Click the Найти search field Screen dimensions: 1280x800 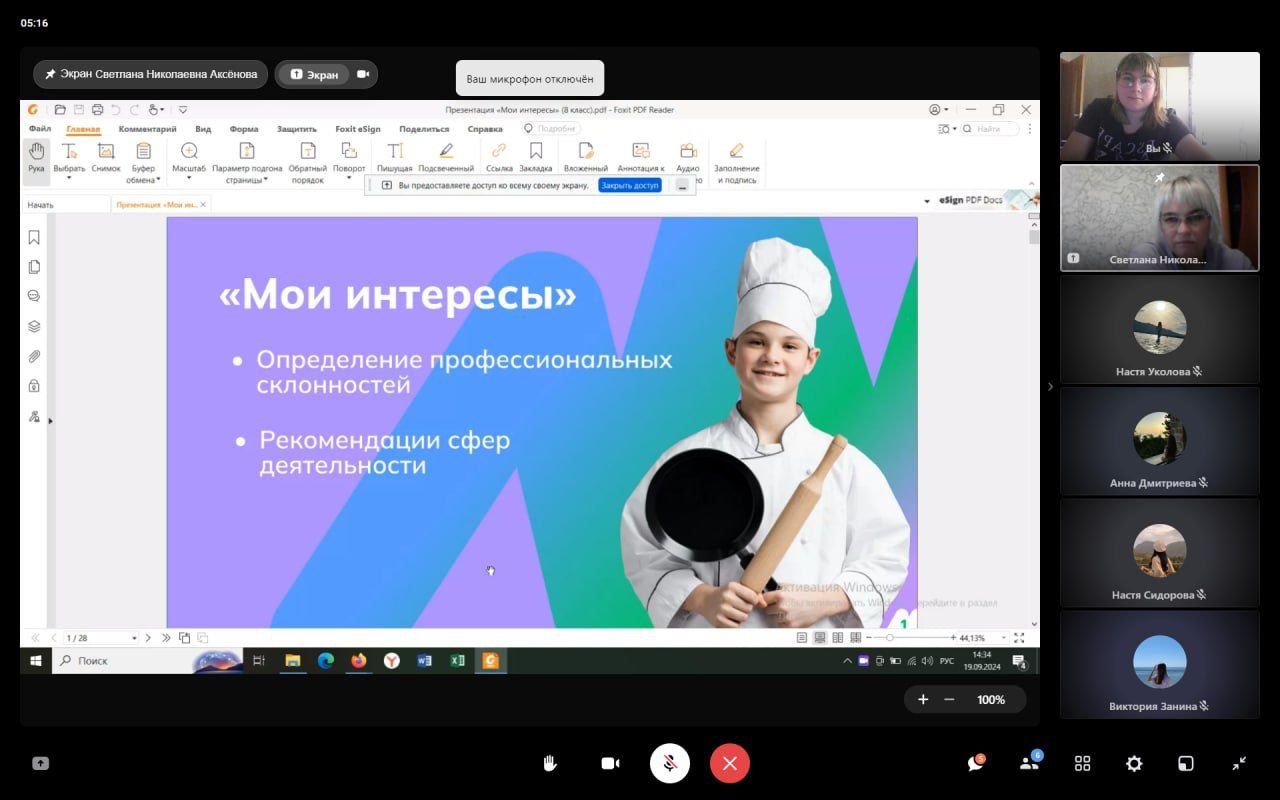(x=990, y=129)
